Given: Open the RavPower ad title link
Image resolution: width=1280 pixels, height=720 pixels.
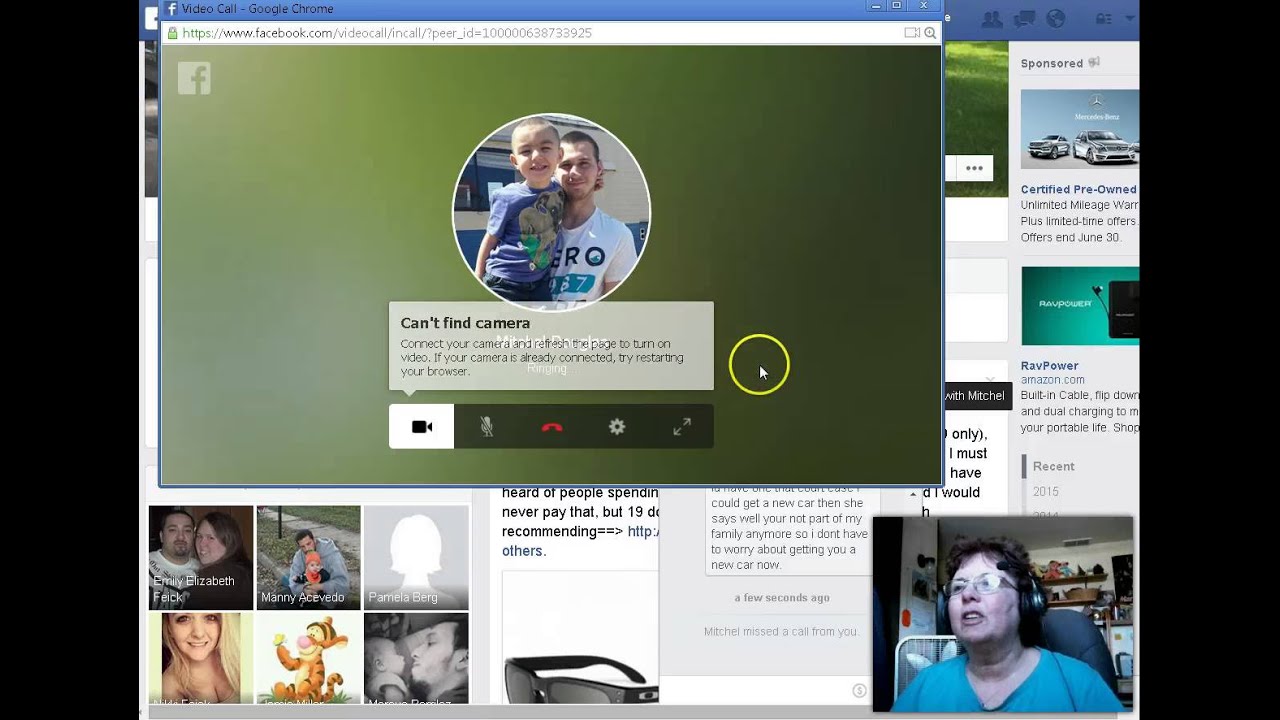Looking at the screenshot, I should tap(1049, 365).
